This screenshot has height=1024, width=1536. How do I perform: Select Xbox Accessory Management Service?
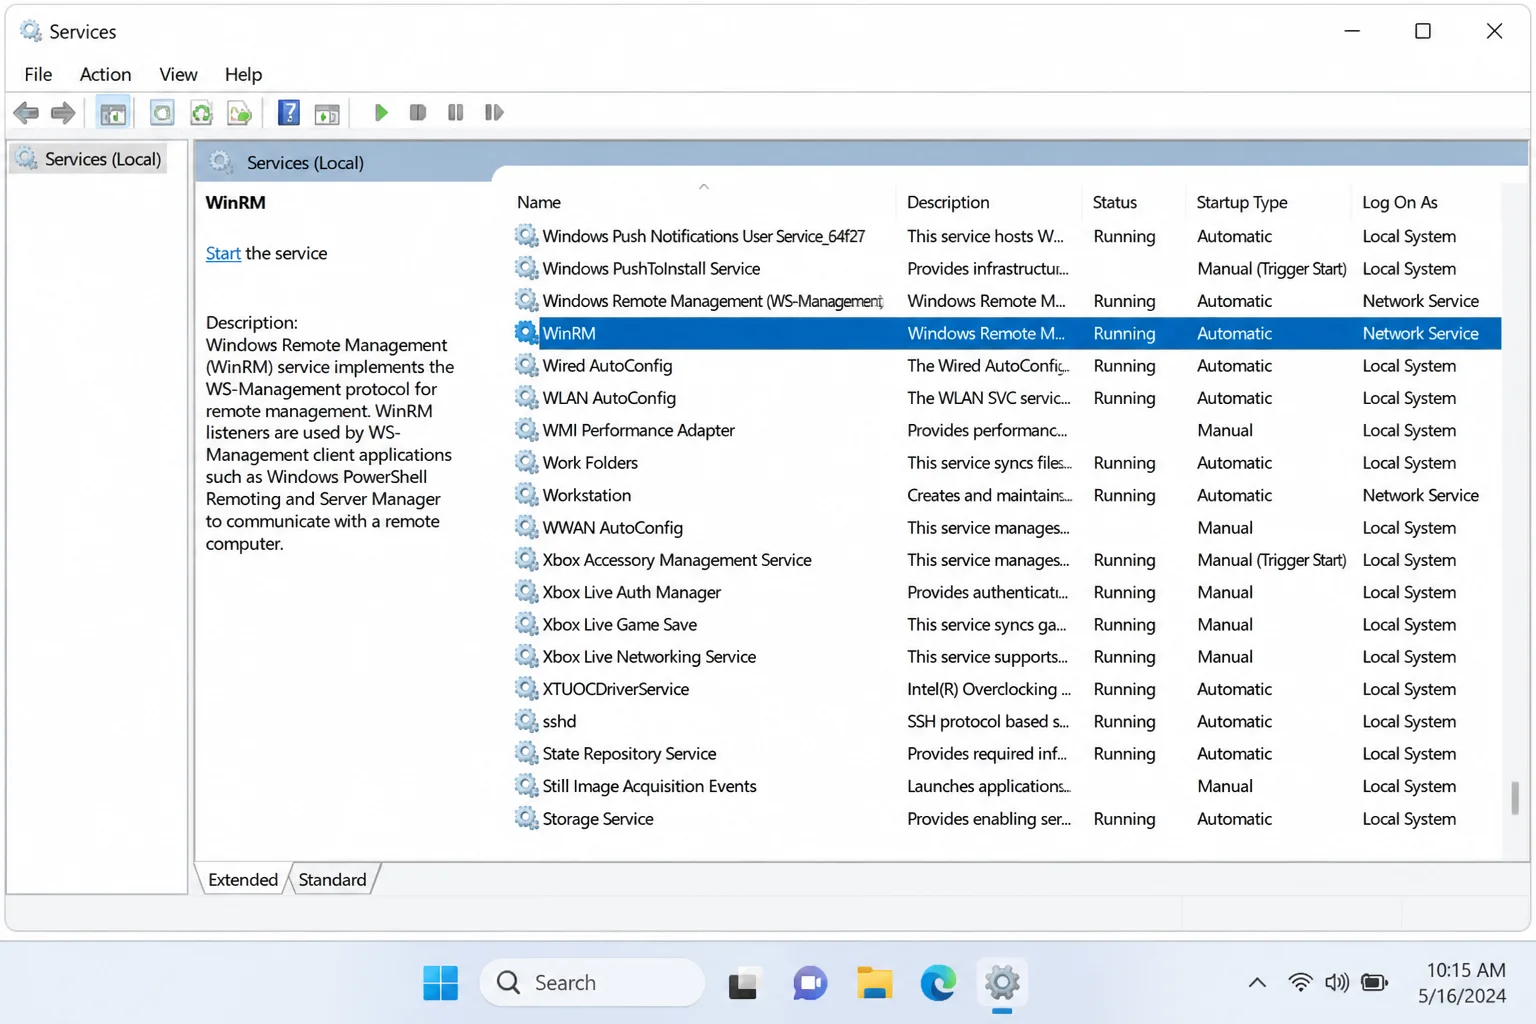[1006, 560]
